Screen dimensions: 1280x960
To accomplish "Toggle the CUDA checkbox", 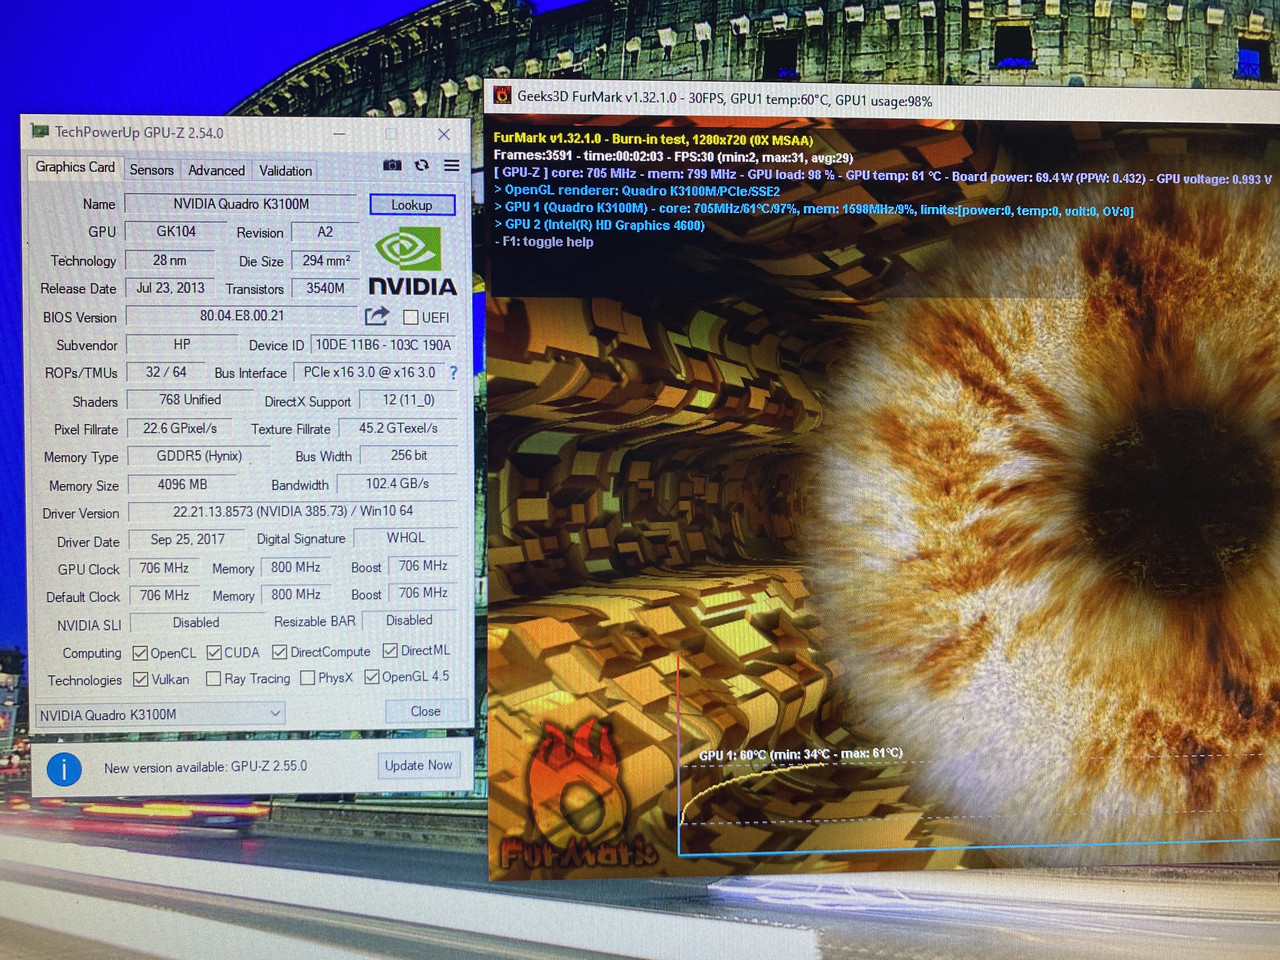I will coord(214,653).
